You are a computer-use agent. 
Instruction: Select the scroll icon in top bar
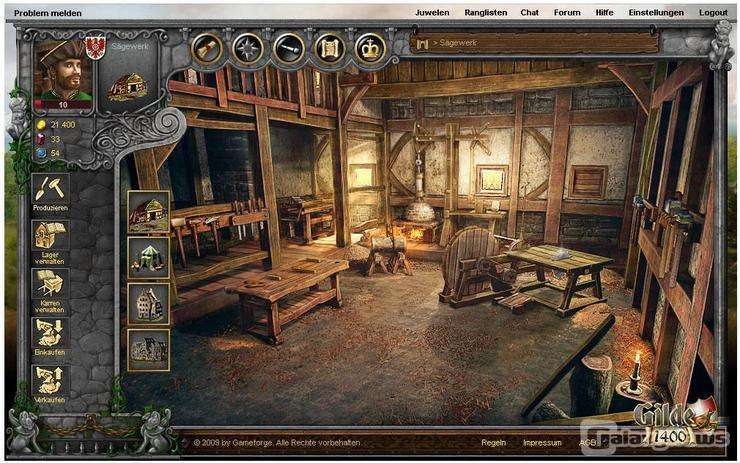tap(329, 47)
